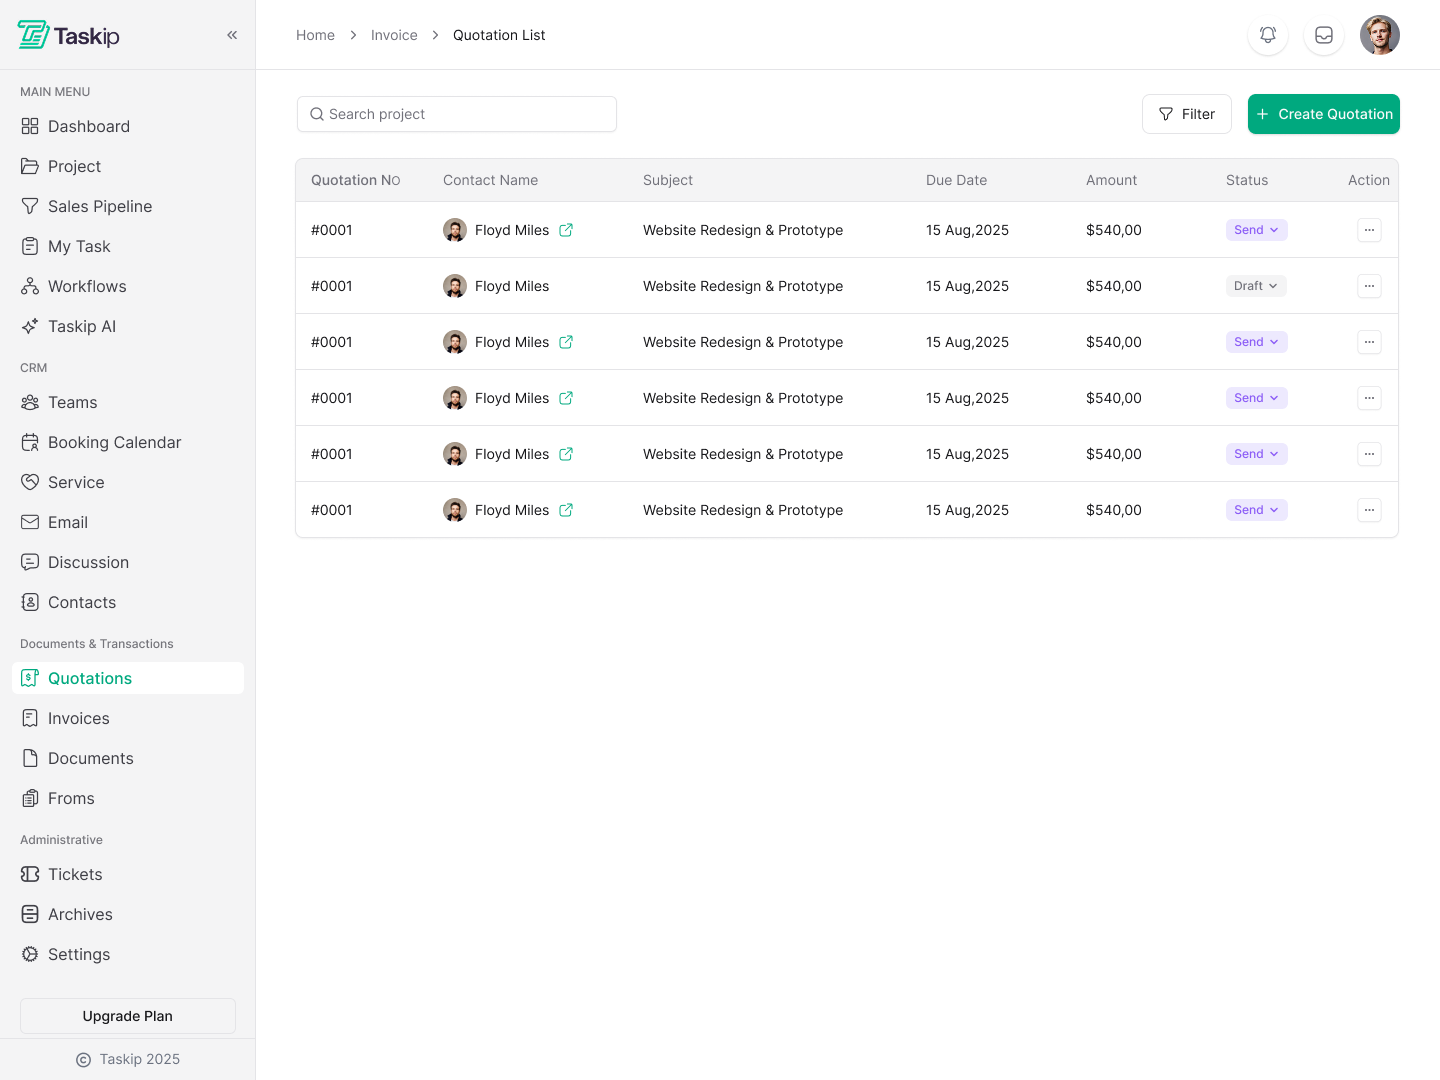1440x1080 pixels.
Task: Go to Sales Pipeline in sidebar
Action: coord(100,206)
